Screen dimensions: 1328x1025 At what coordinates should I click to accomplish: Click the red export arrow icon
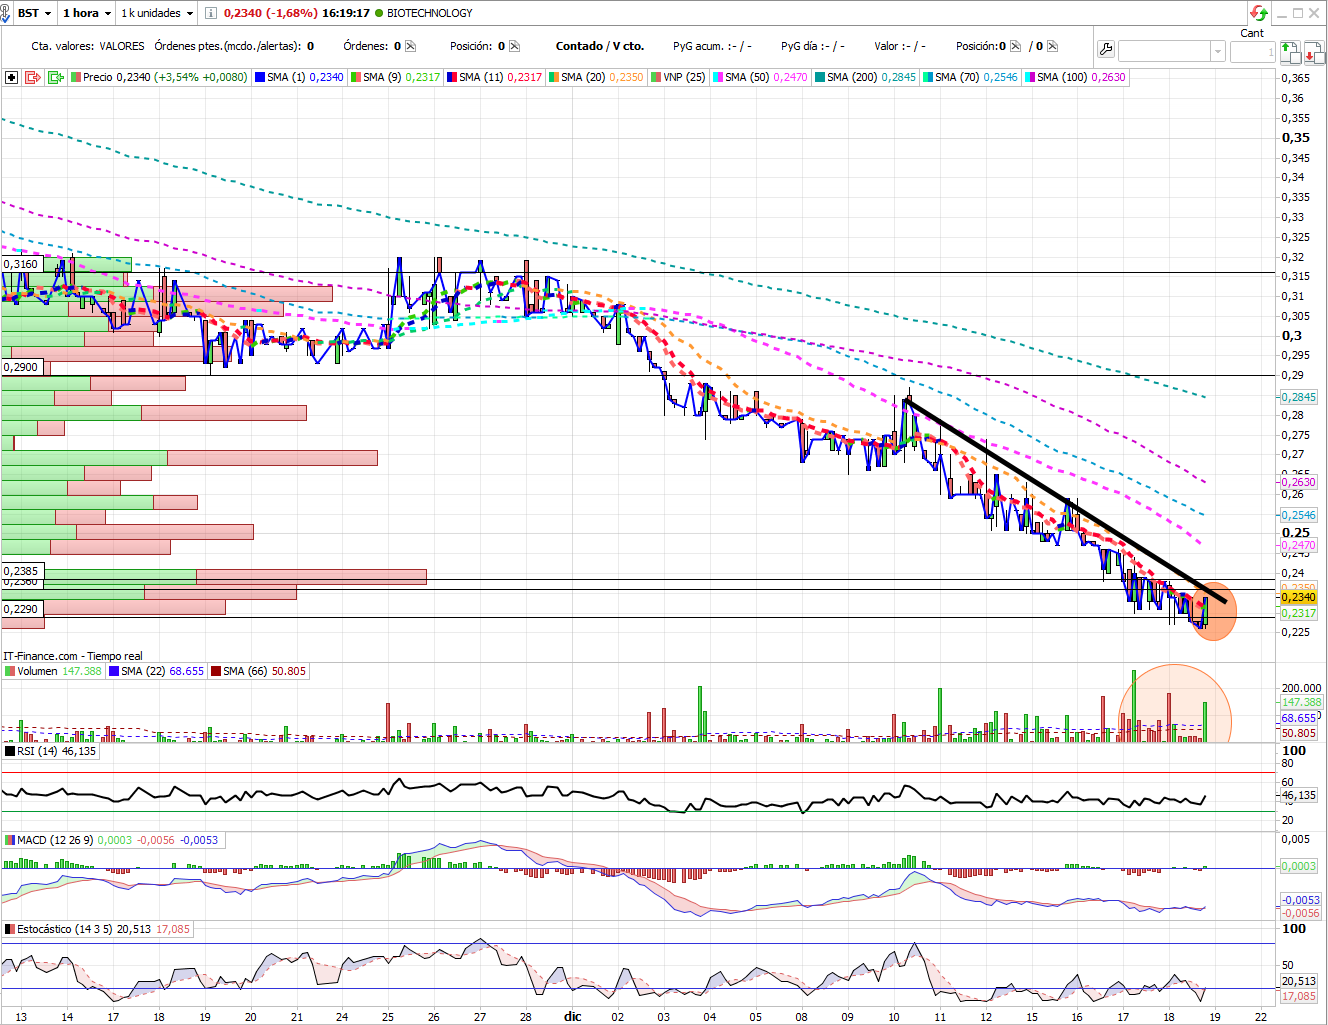(x=33, y=77)
